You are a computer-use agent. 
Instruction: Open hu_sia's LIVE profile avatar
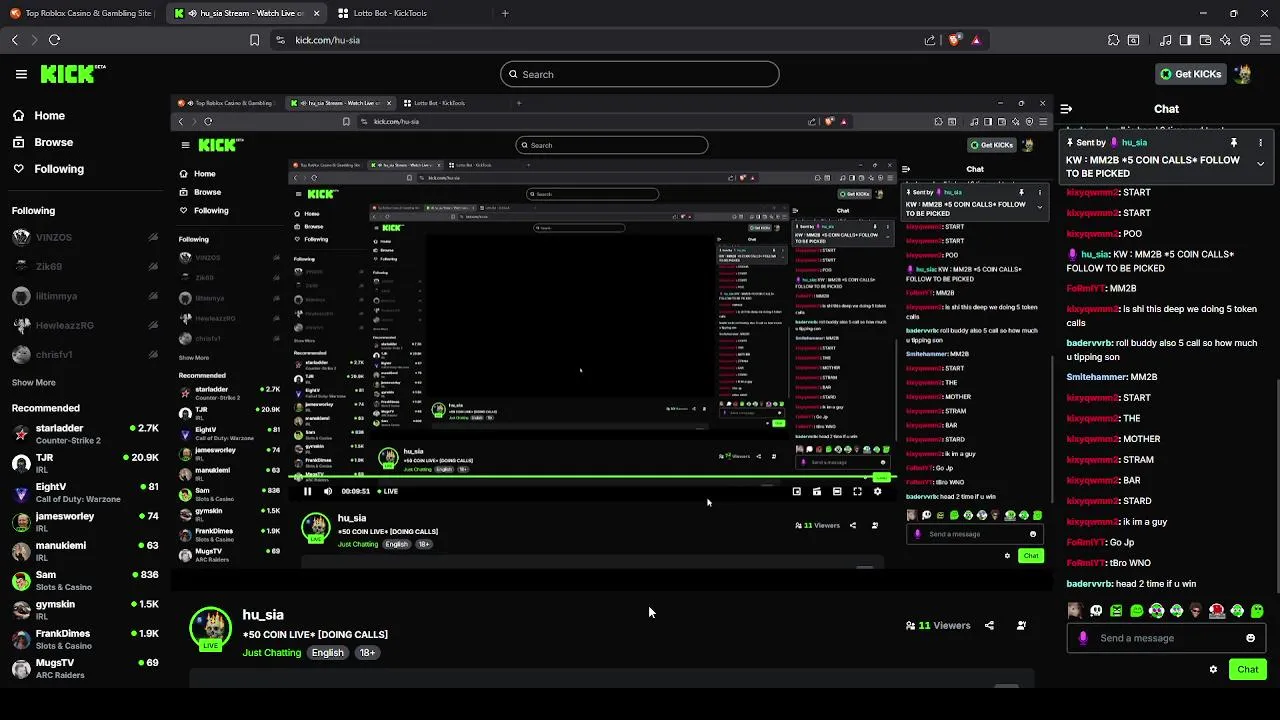210,628
